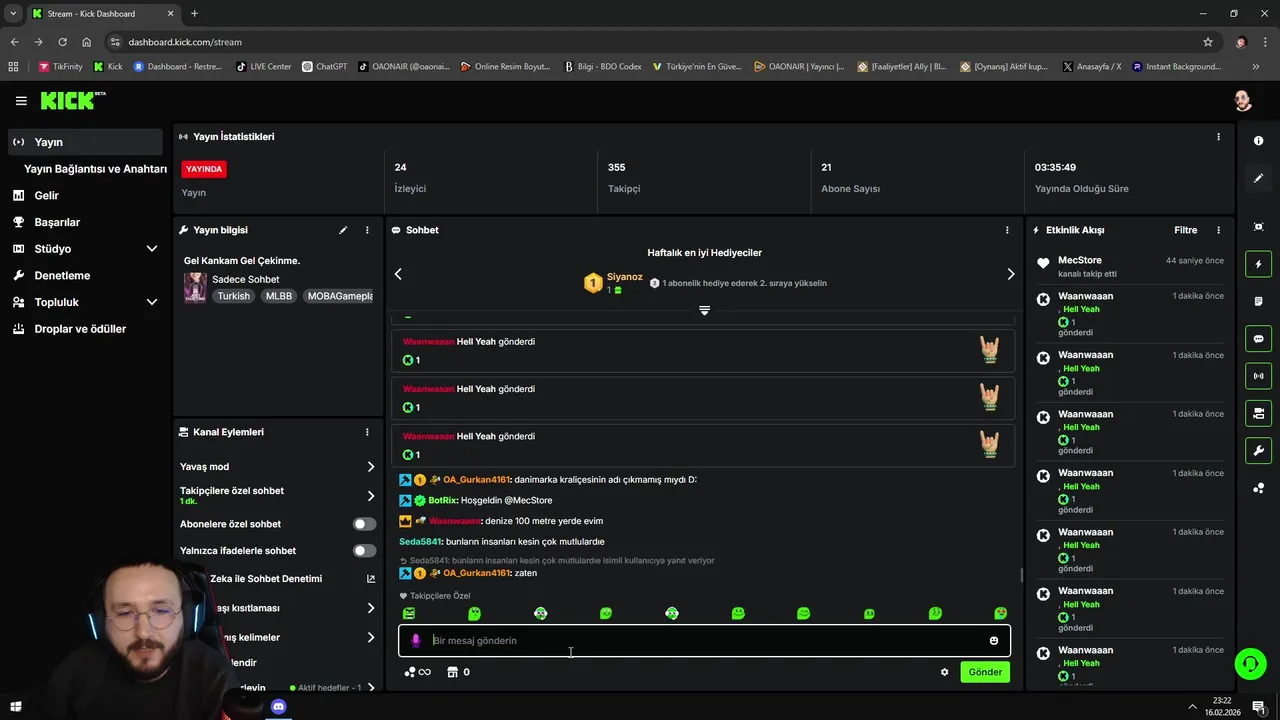This screenshot has width=1280, height=720.
Task: Click the screen capture icon in right sidebar
Action: coord(1258,227)
